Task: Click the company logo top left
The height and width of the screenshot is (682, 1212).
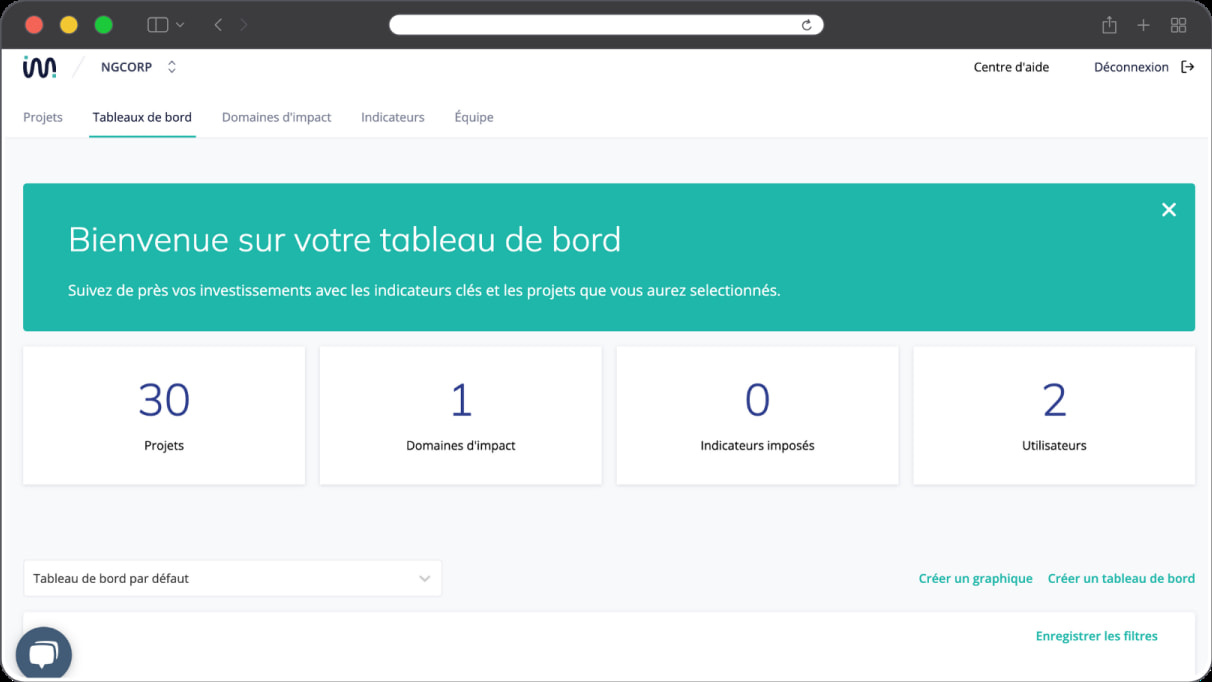Action: click(x=37, y=66)
